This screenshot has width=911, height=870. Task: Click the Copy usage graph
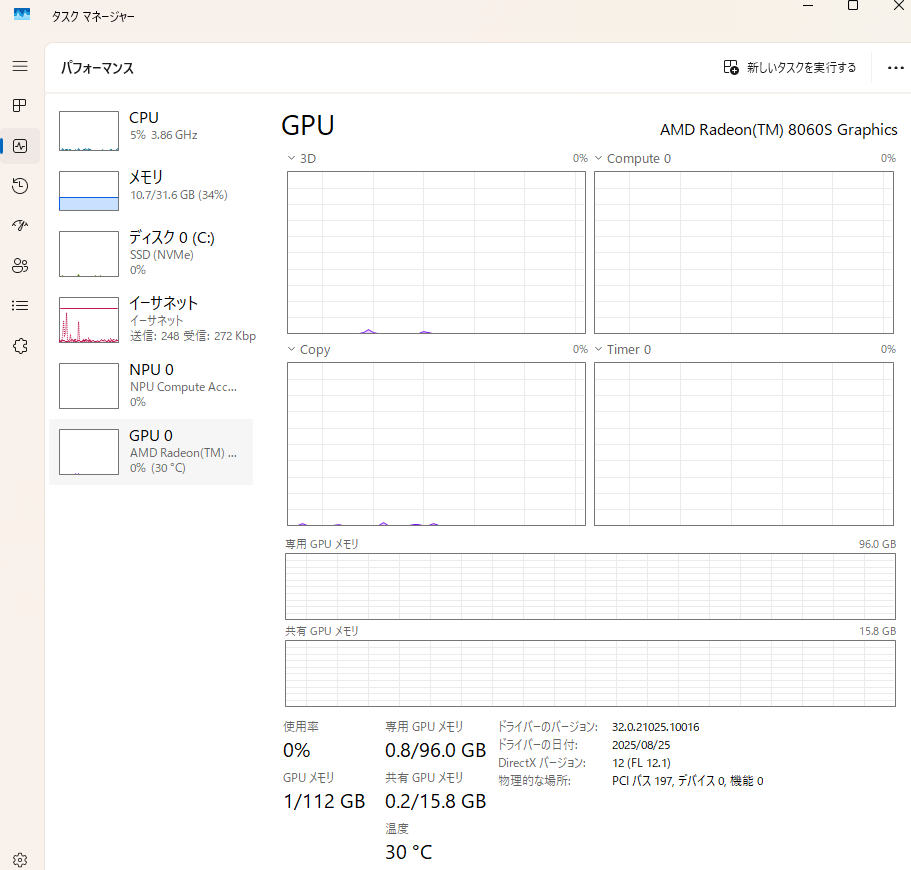coord(436,444)
